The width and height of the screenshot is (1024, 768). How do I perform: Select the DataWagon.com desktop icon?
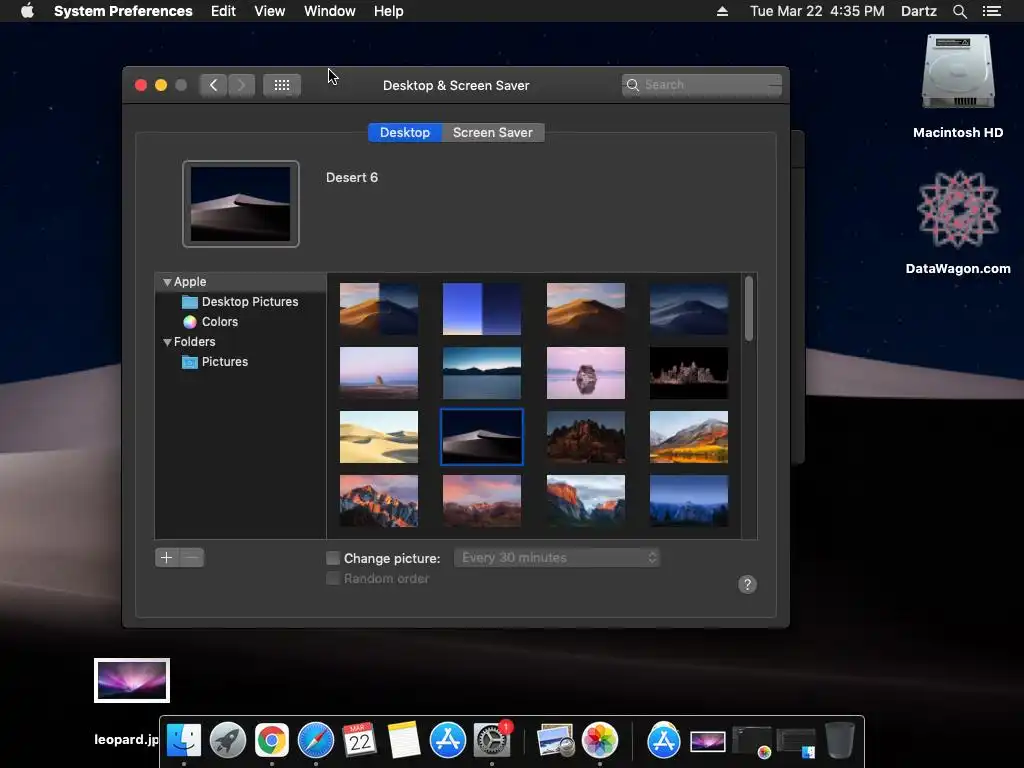pyautogui.click(x=958, y=209)
